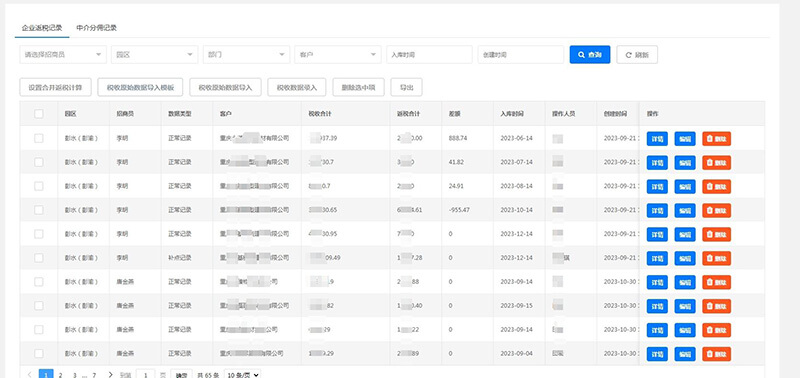Viewport: 800px width, 378px height.
Task: Check the row dated 2023-07-14
Action: [x=39, y=162]
